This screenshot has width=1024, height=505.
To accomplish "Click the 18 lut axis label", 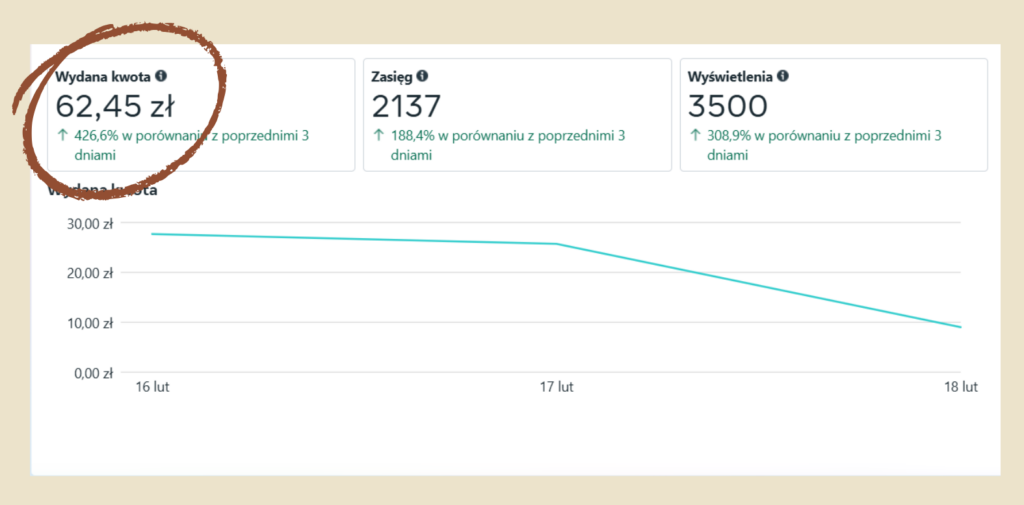I will click(962, 387).
